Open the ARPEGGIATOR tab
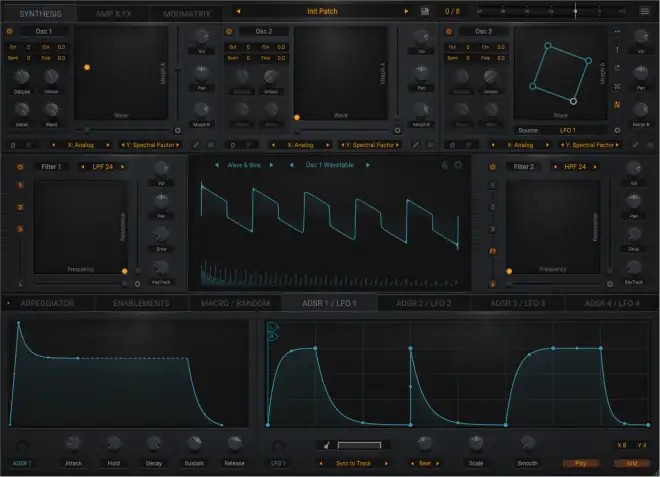Viewport: 660px width, 477px height. click(x=47, y=303)
